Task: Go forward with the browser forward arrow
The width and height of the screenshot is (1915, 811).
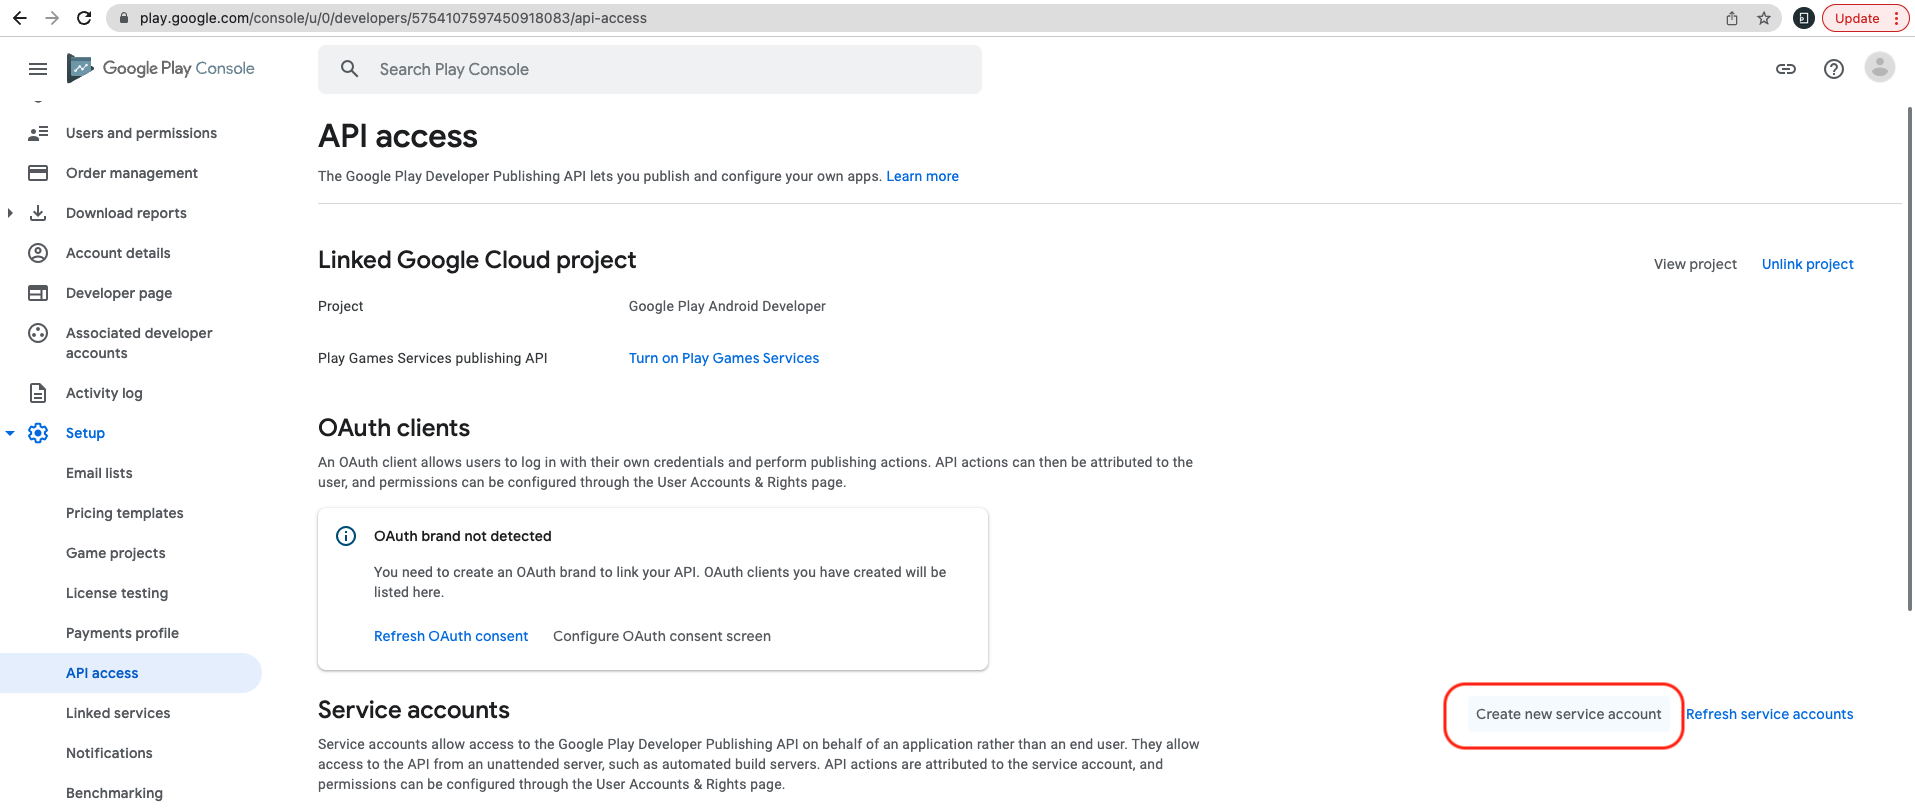Action: coord(52,18)
